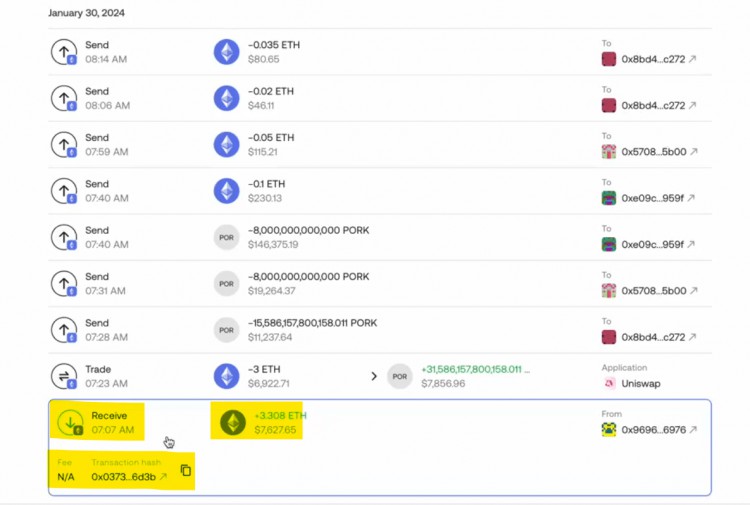Click the Send arrow icon at 08:06 AM
Image resolution: width=750 pixels, height=505 pixels.
click(x=64, y=98)
